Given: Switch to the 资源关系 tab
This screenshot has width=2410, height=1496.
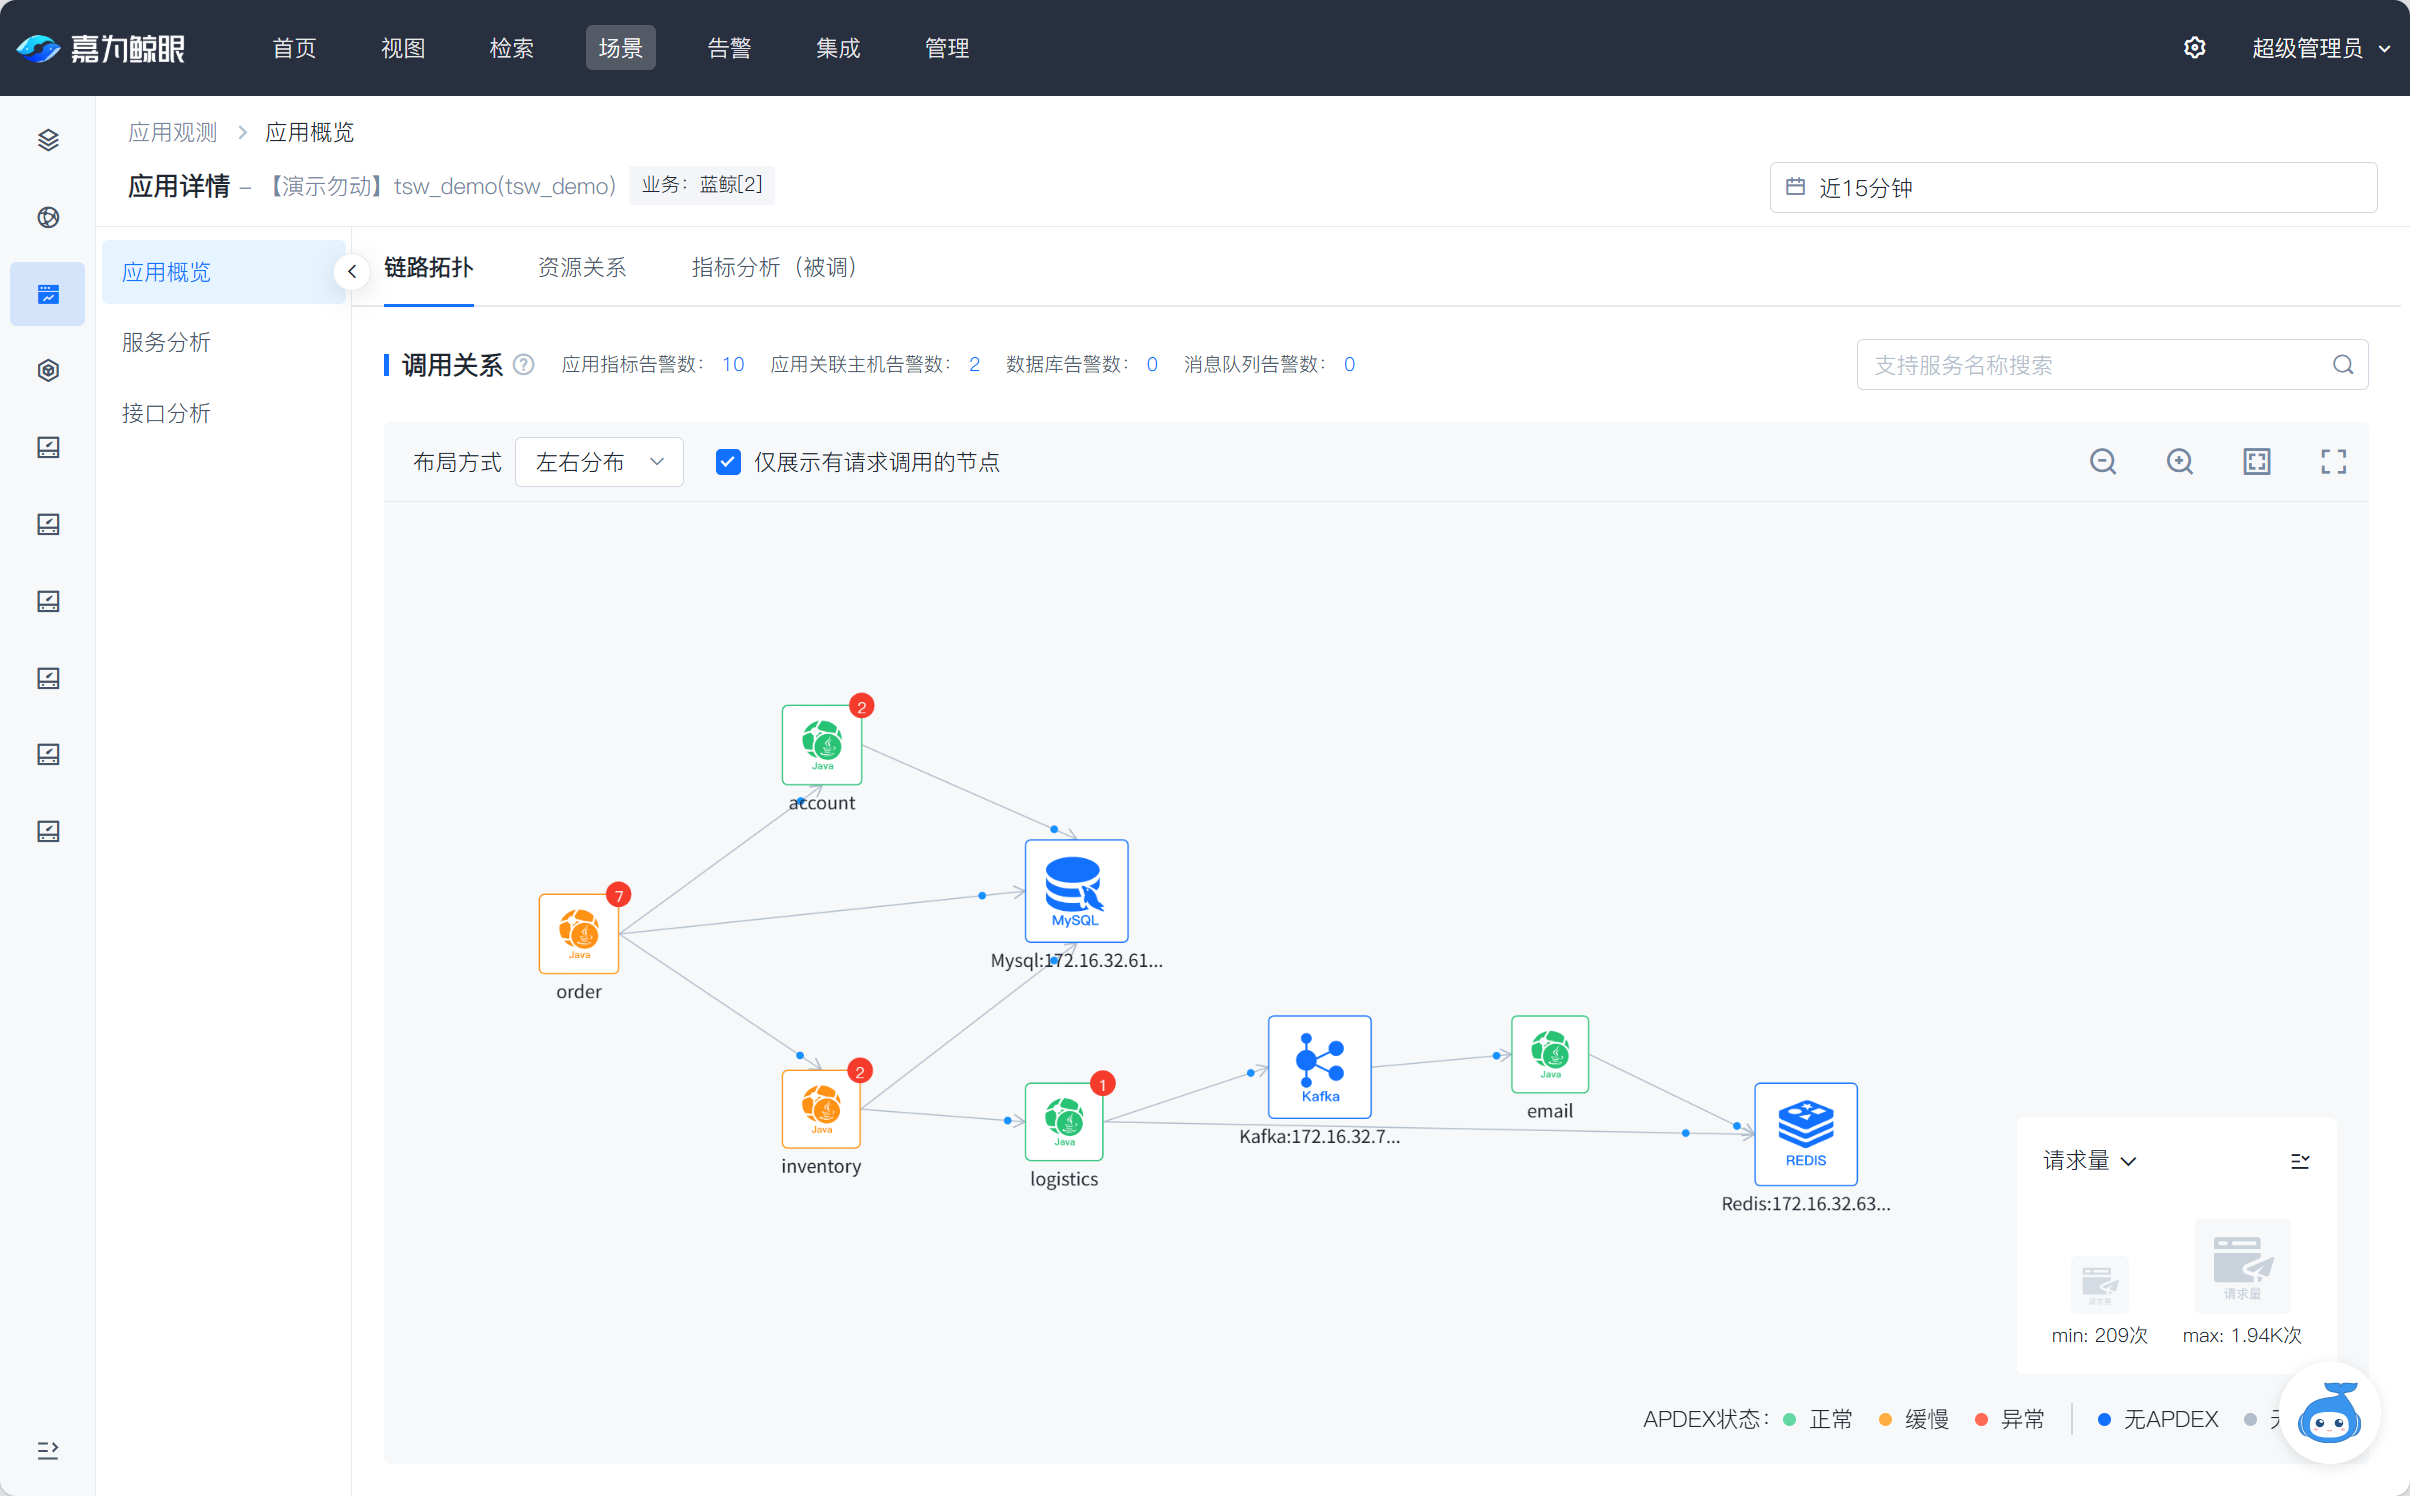Looking at the screenshot, I should pyautogui.click(x=582, y=268).
